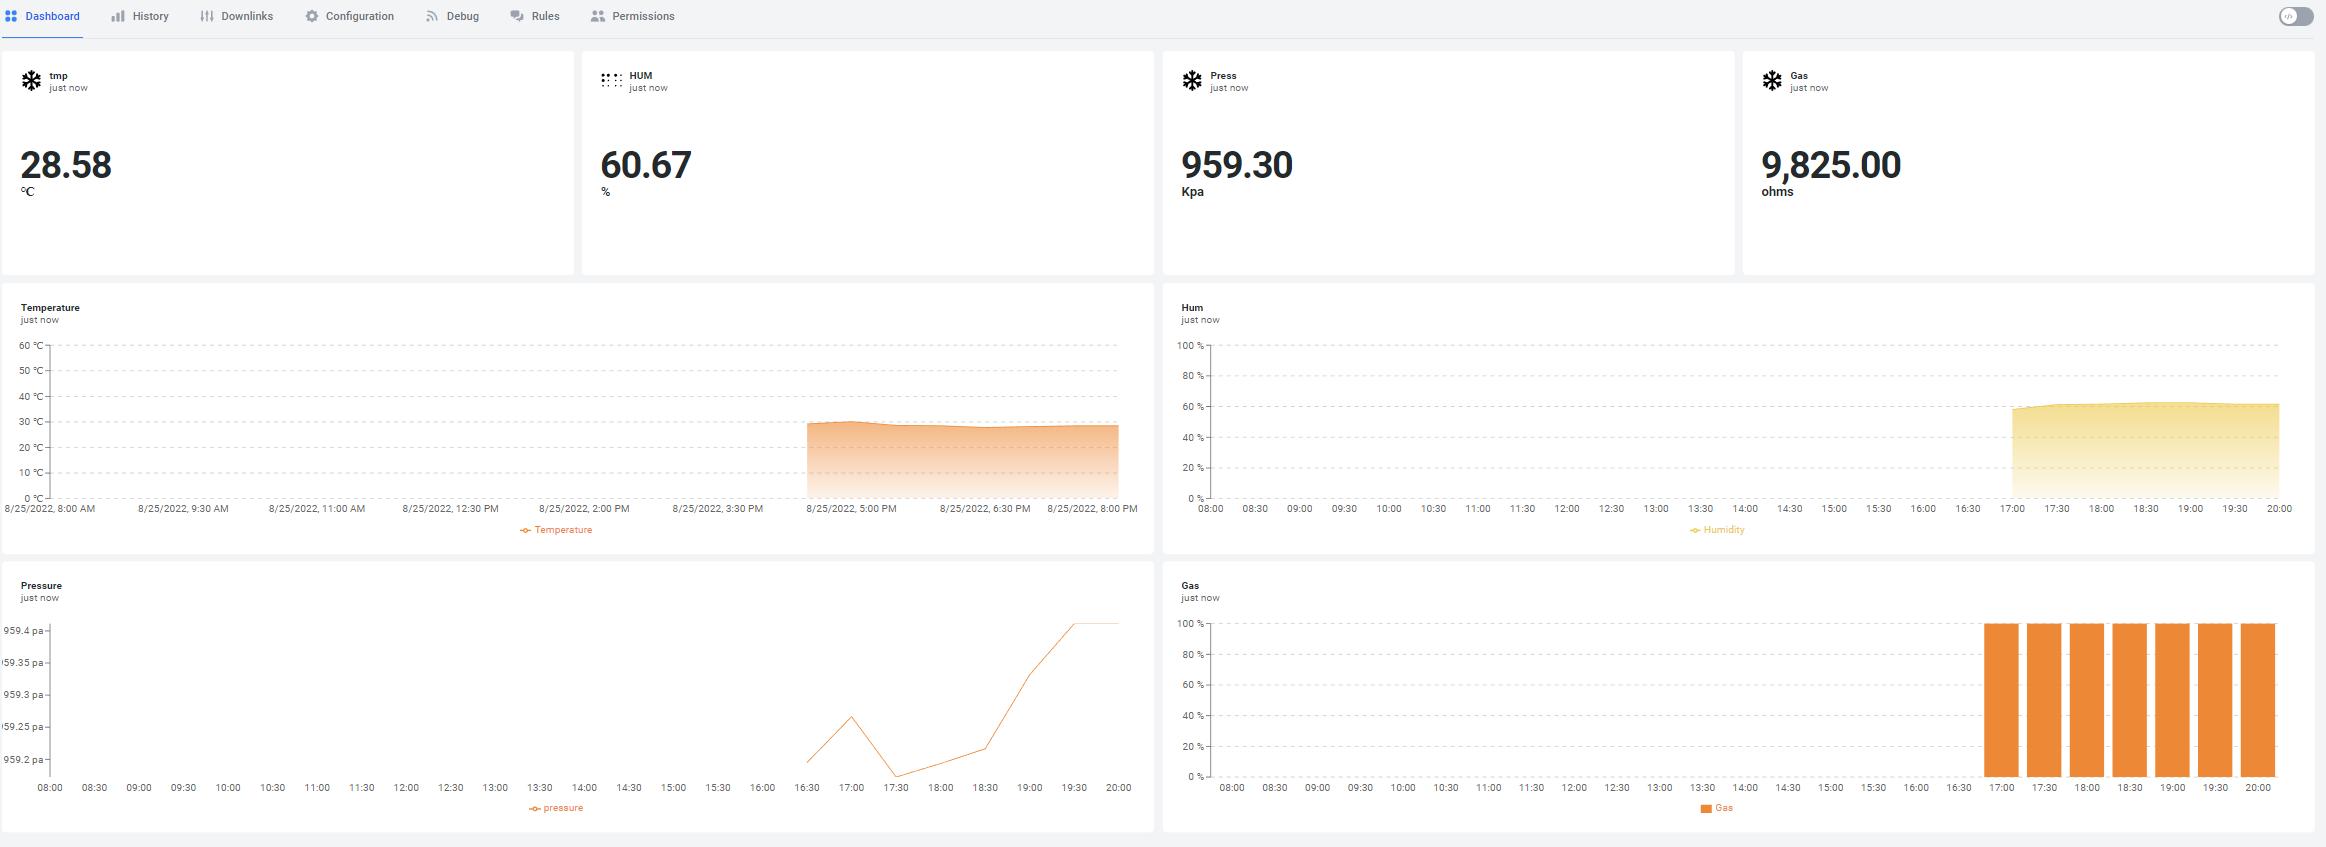Screen dimensions: 2326x847
Task: Toggle Humidity series in chart legend
Action: coord(1717,530)
